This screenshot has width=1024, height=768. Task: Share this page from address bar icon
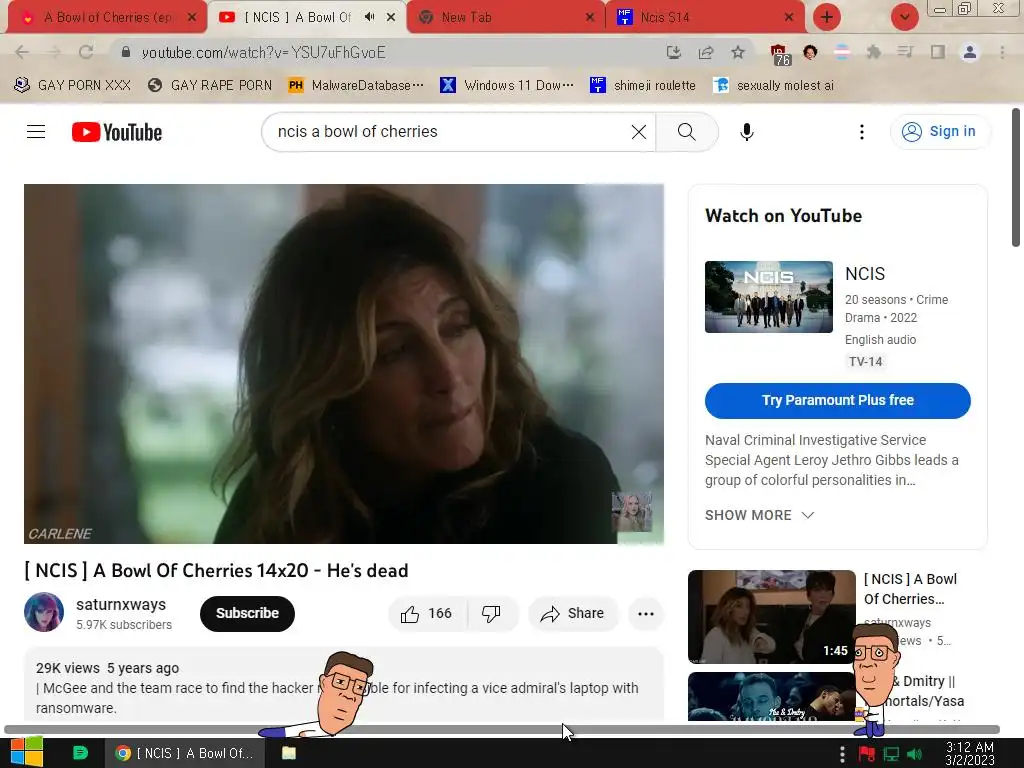click(x=705, y=52)
